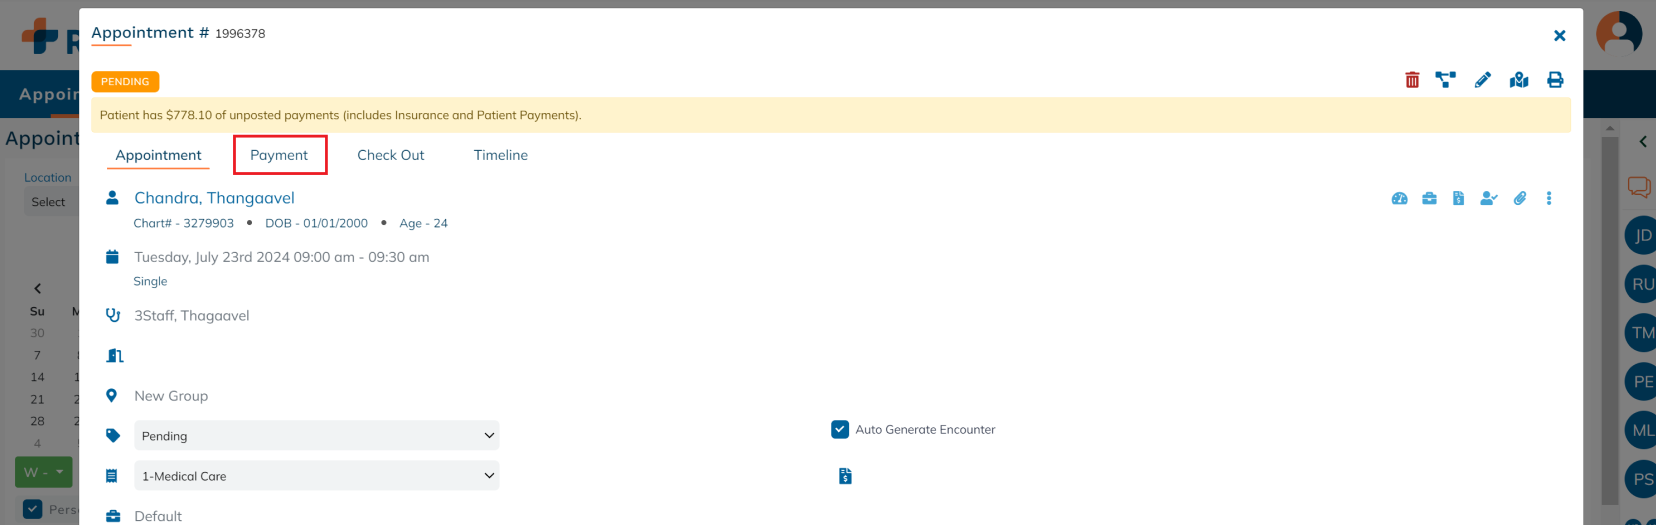The image size is (1656, 525).
Task: Go to the Timeline tab
Action: [x=500, y=155]
